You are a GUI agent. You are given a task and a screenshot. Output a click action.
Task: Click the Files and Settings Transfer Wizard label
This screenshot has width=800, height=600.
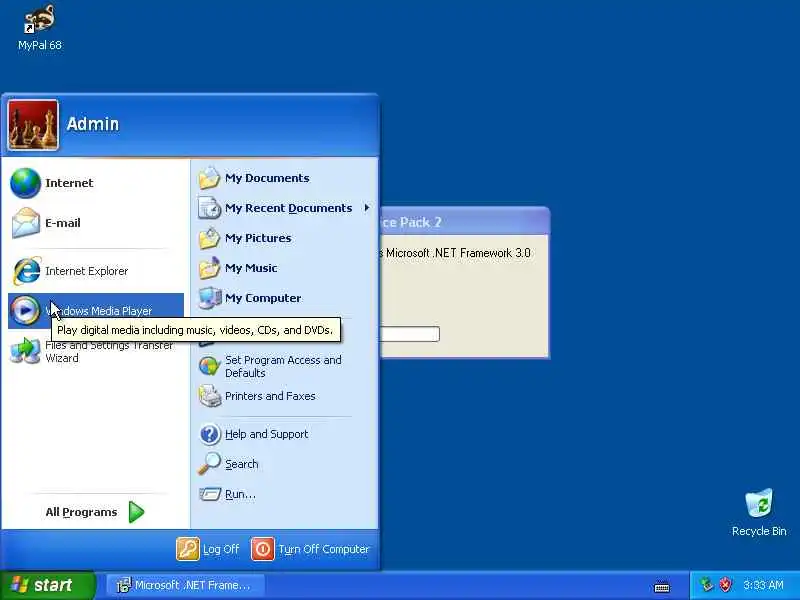coord(109,352)
